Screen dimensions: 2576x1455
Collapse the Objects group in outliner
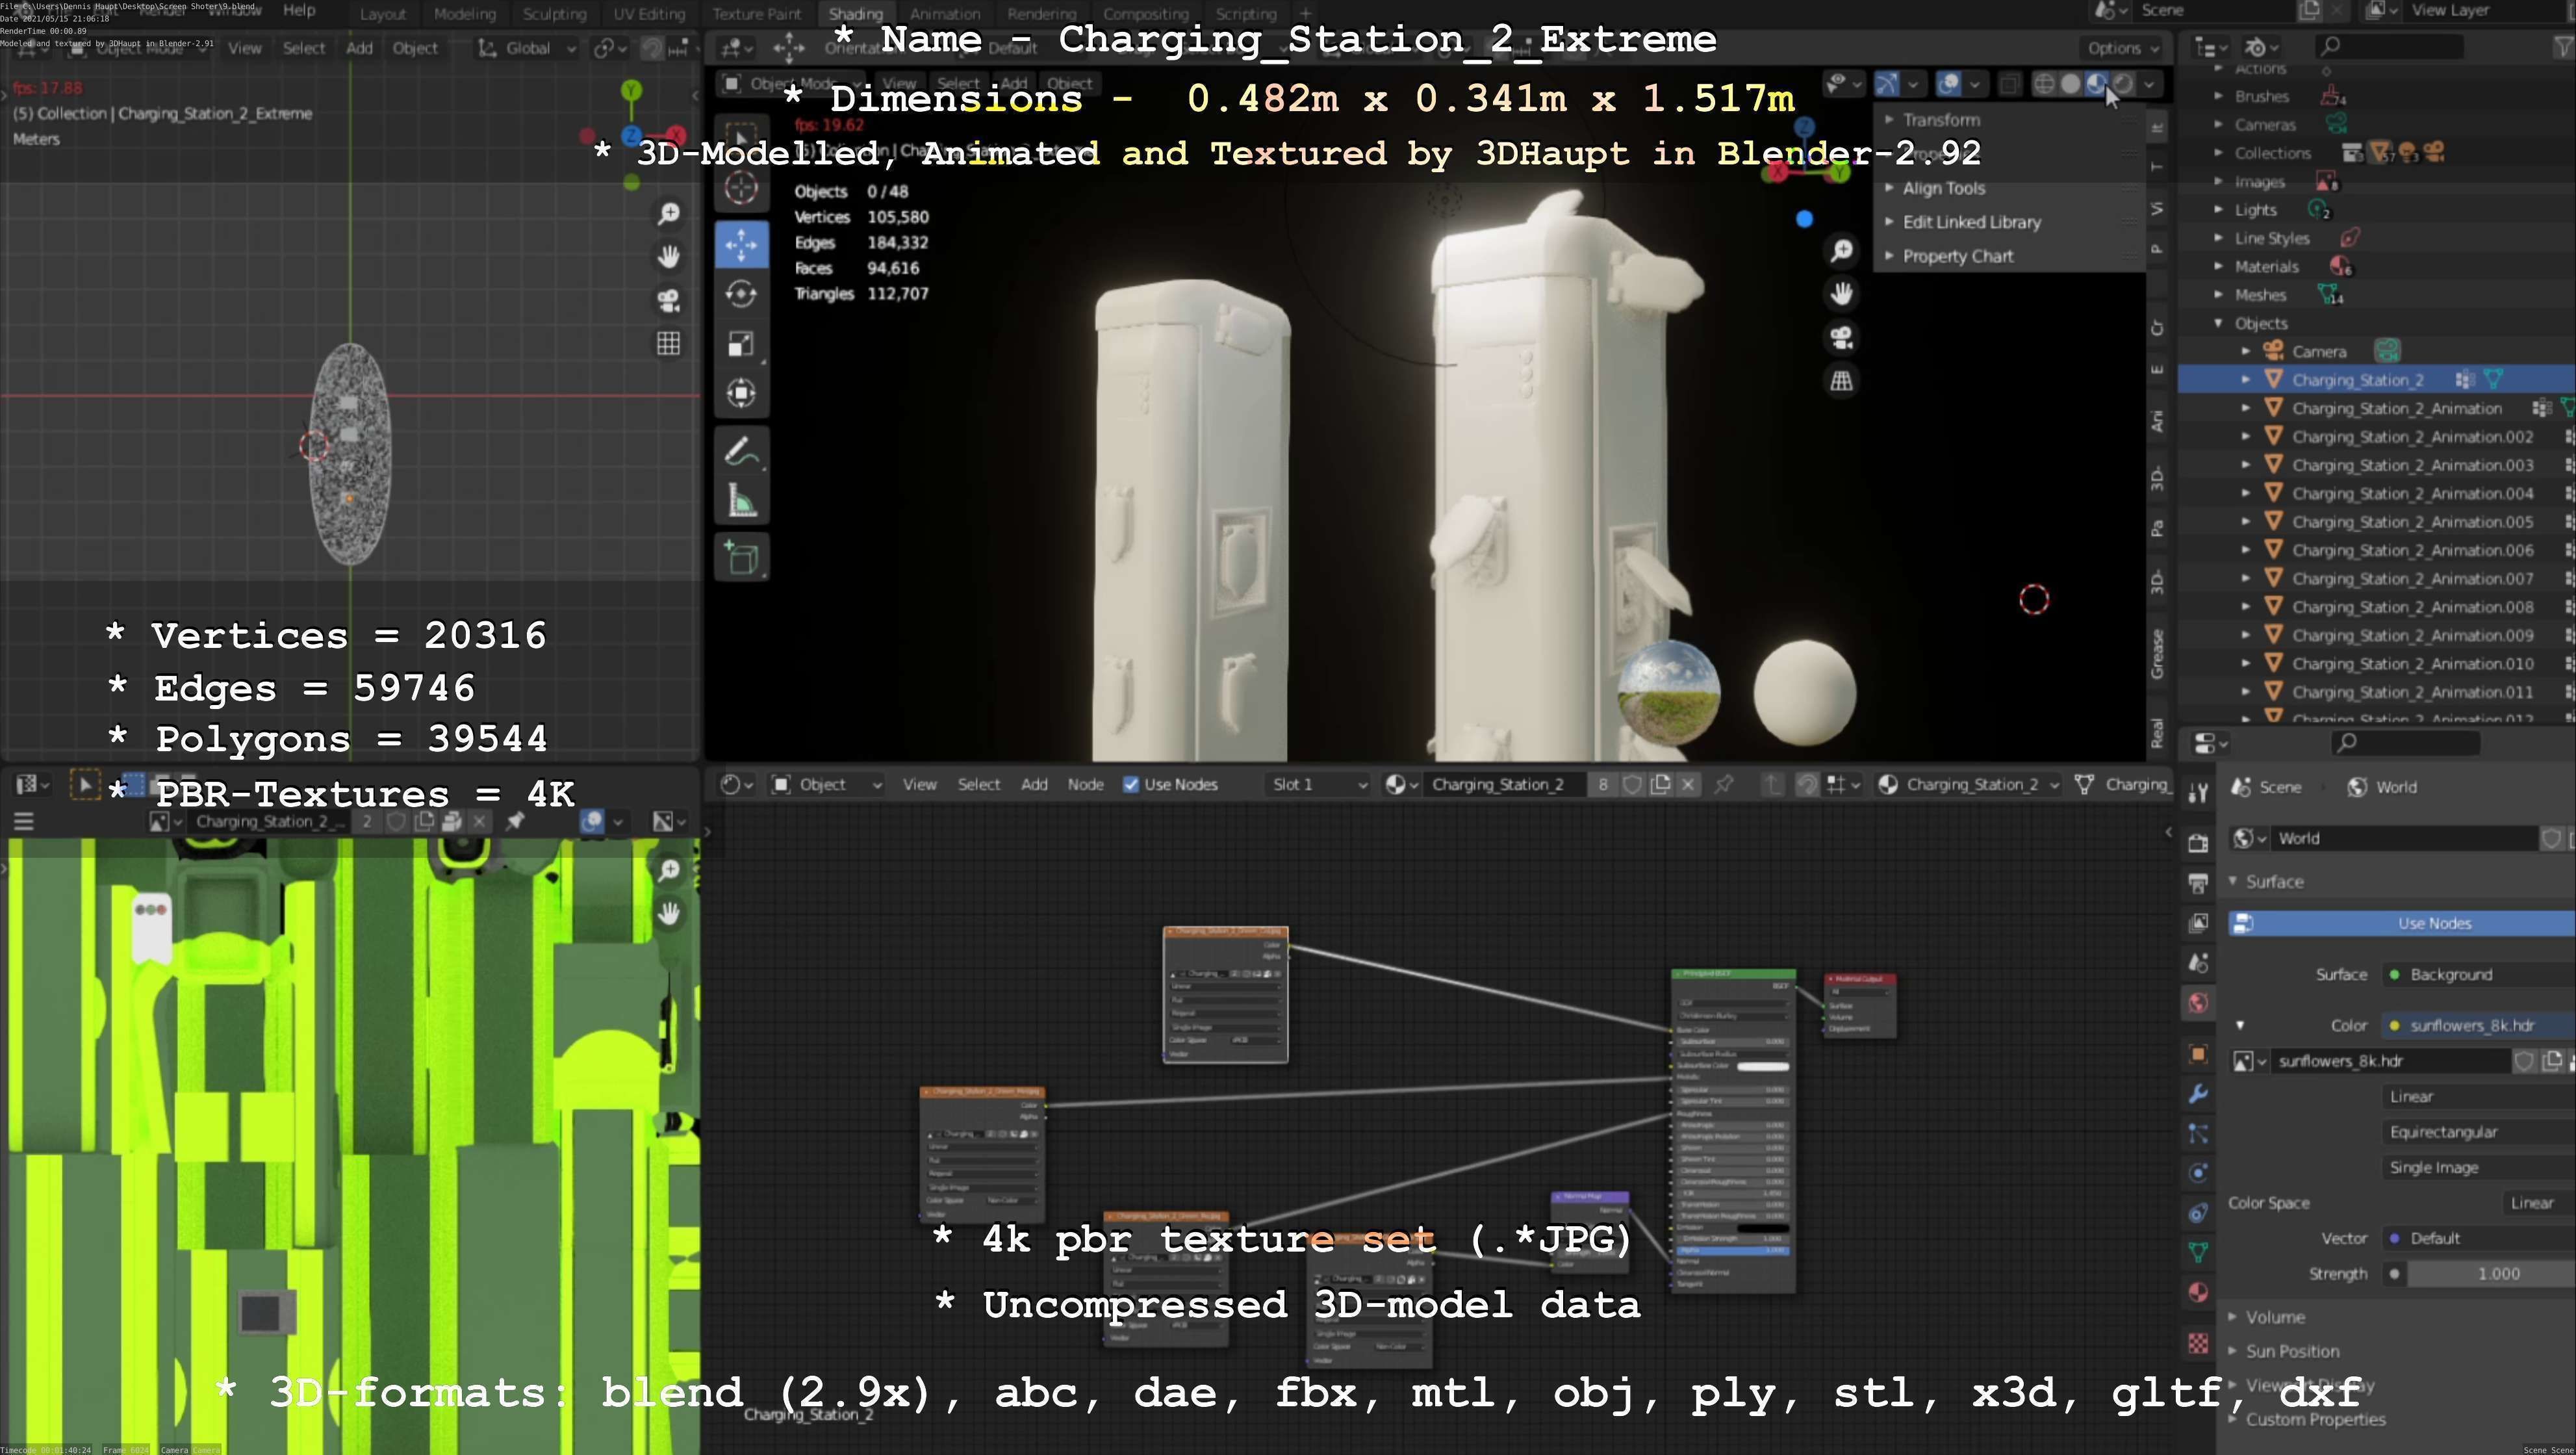click(x=2218, y=323)
